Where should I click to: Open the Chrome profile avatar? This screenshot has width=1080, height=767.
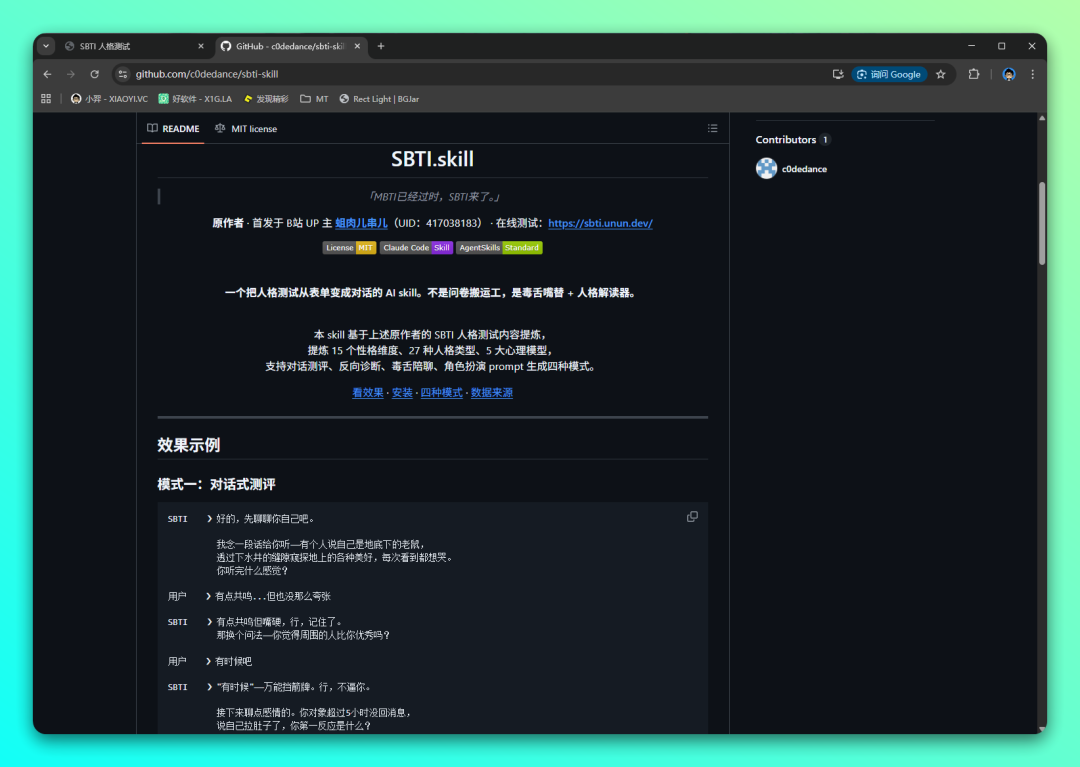click(1008, 74)
